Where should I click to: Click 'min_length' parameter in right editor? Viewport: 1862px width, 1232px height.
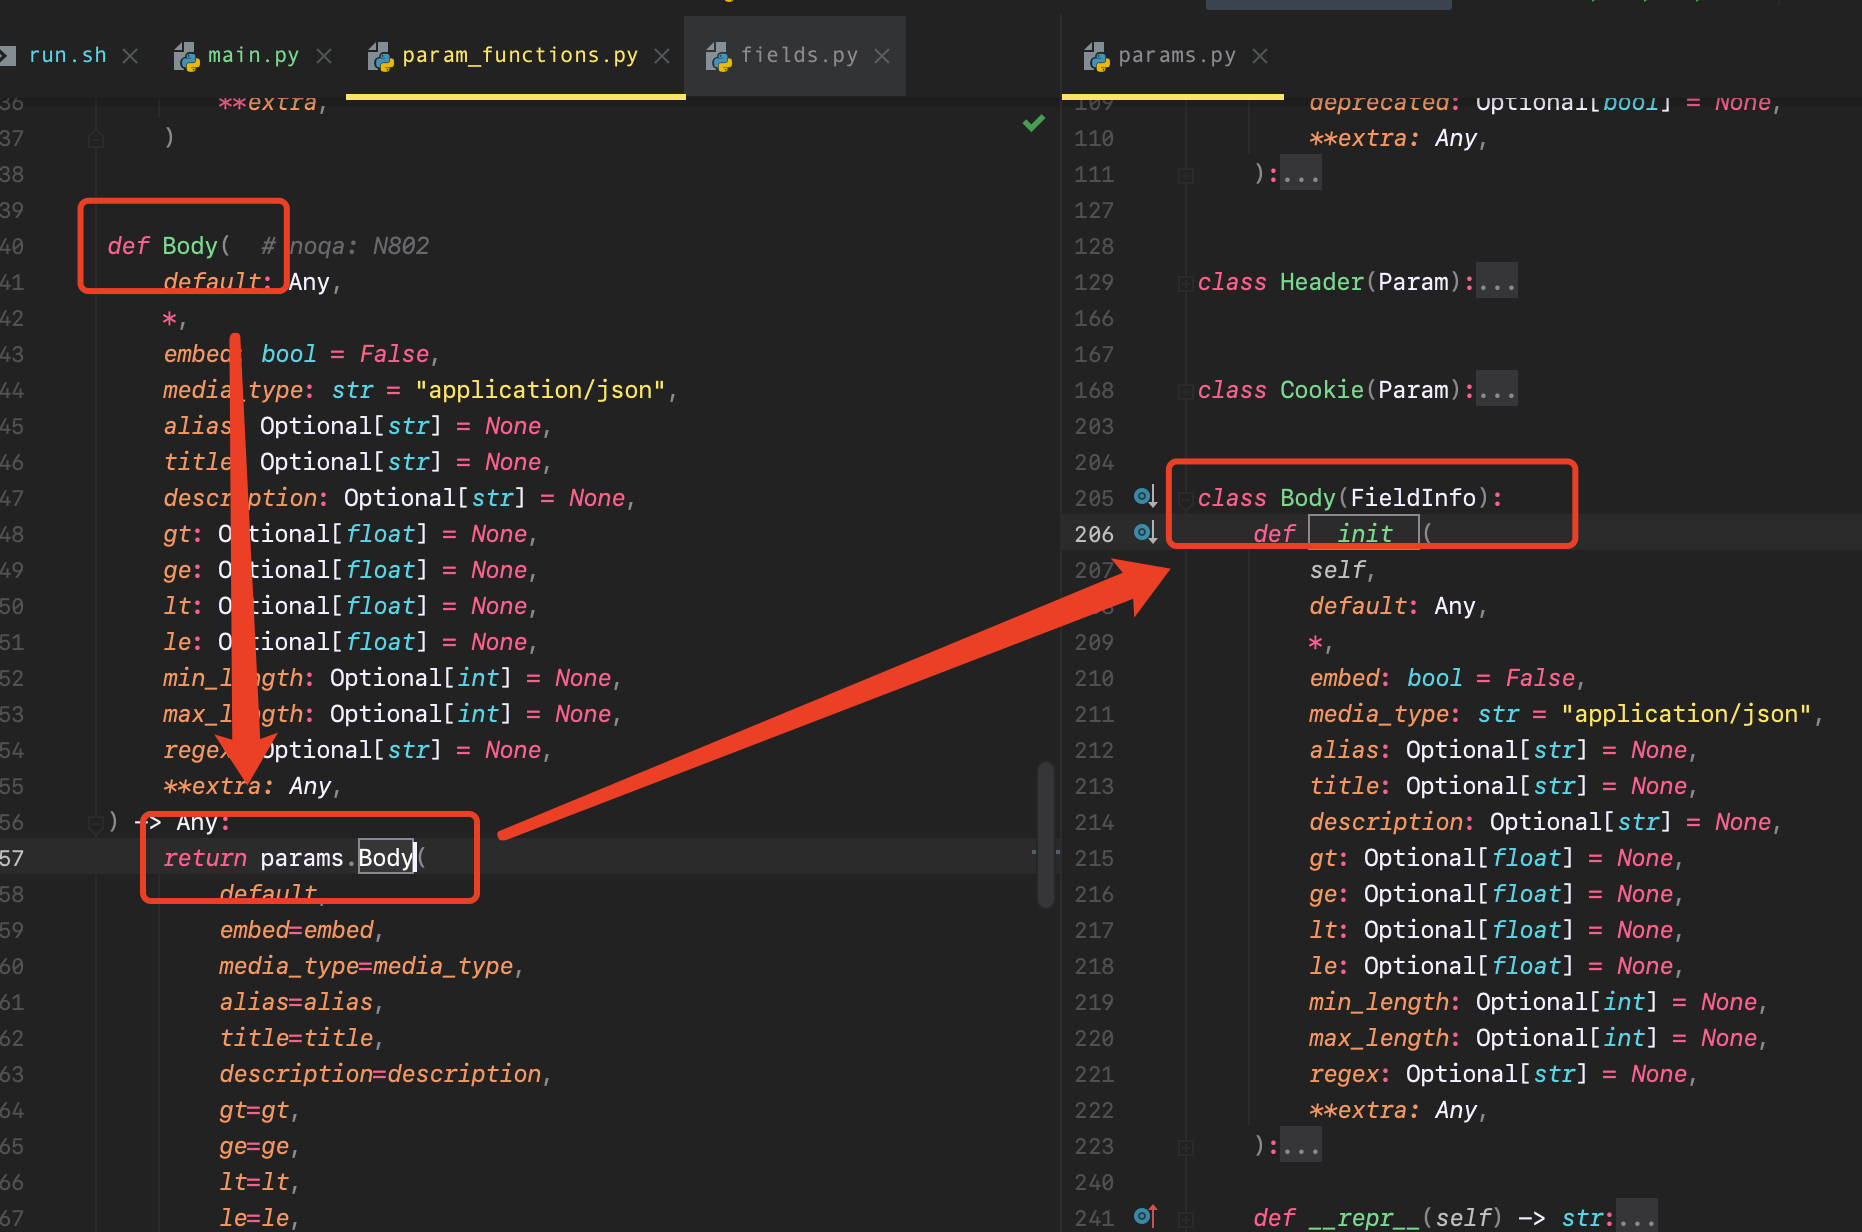(1379, 1002)
